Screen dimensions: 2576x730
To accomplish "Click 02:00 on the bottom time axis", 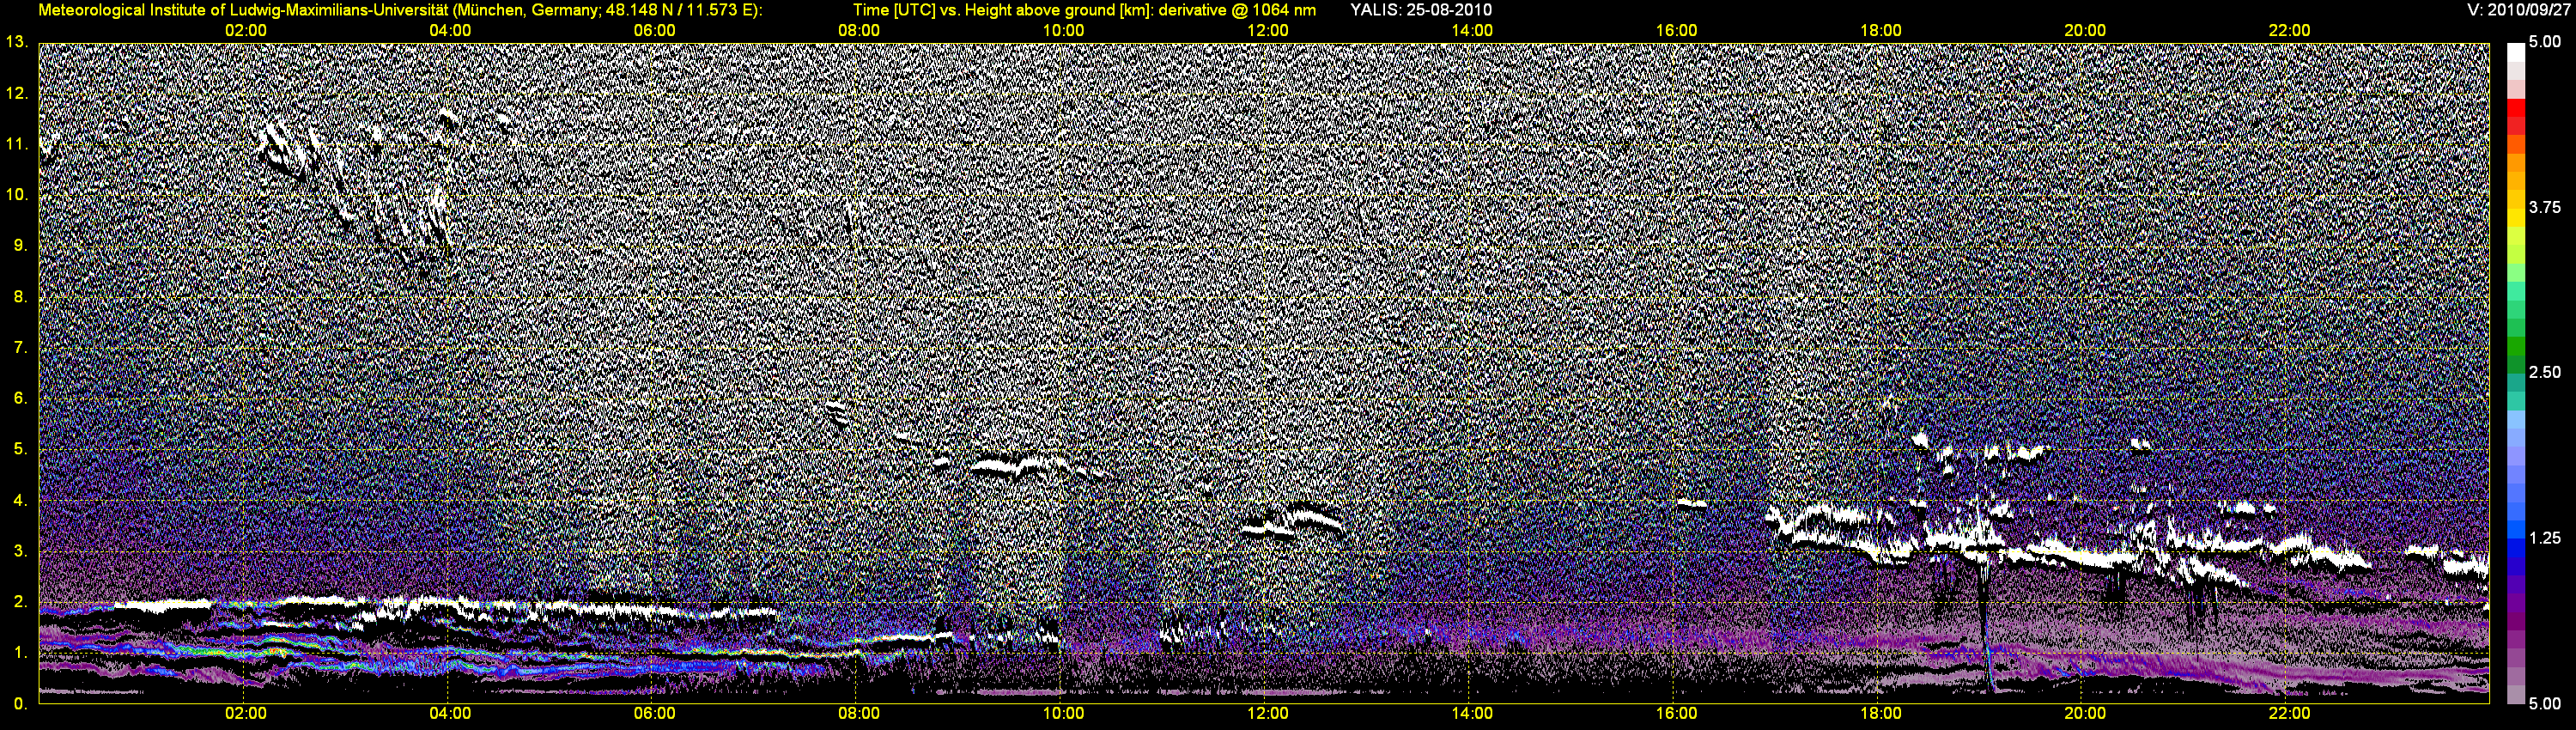I will (x=245, y=713).
